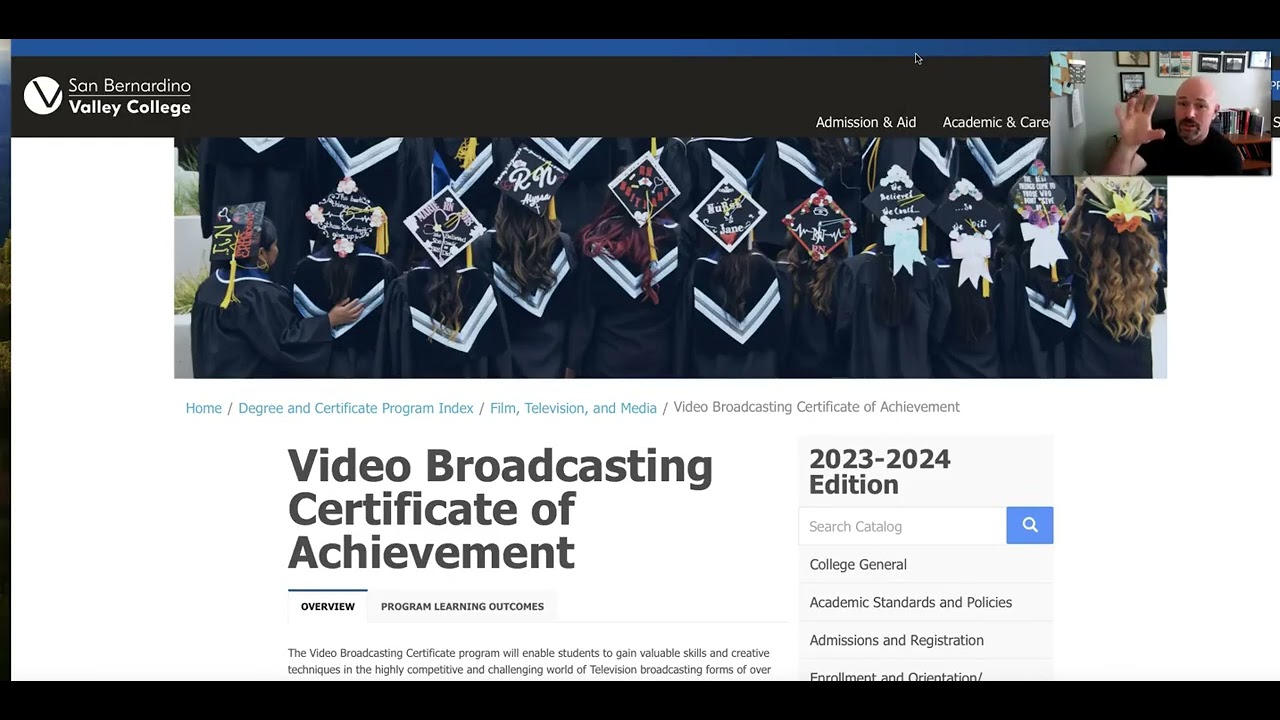The image size is (1280, 720).
Task: Open Film, Television, and Media breadcrumb
Action: tap(573, 408)
